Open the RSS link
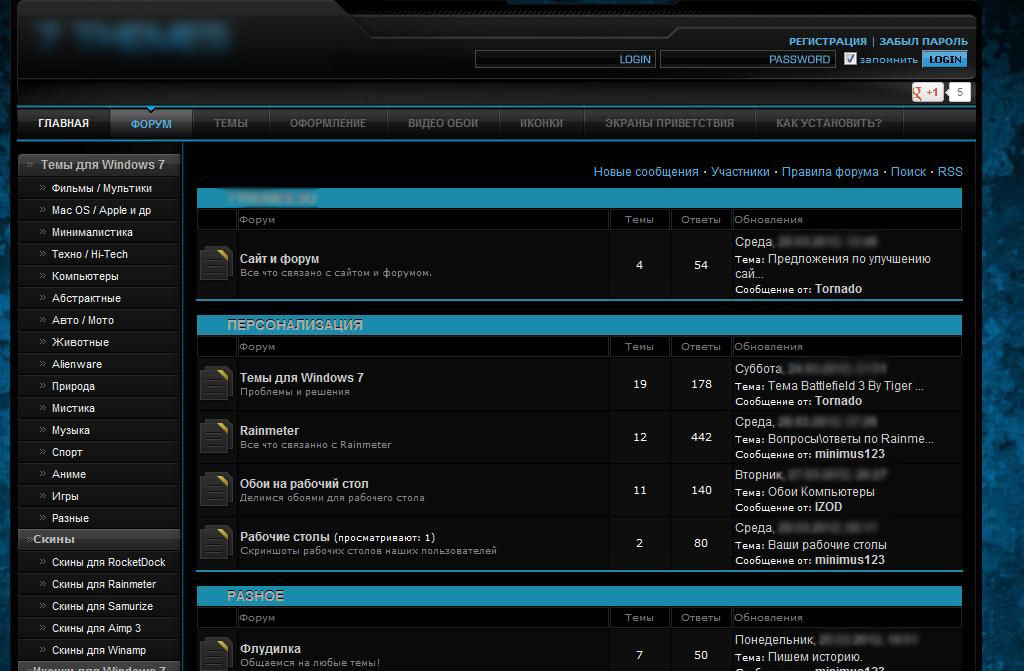Screen dimensions: 1024x671 pyautogui.click(x=950, y=172)
